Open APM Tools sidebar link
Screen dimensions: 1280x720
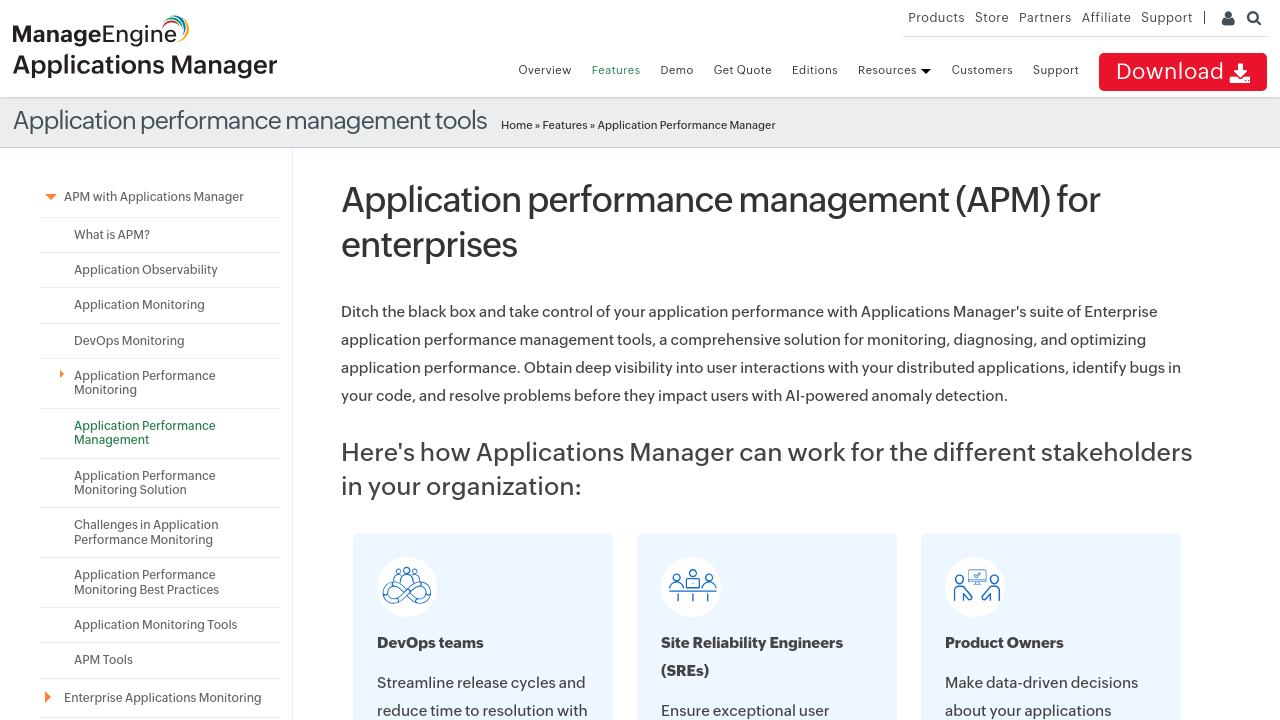click(103, 660)
